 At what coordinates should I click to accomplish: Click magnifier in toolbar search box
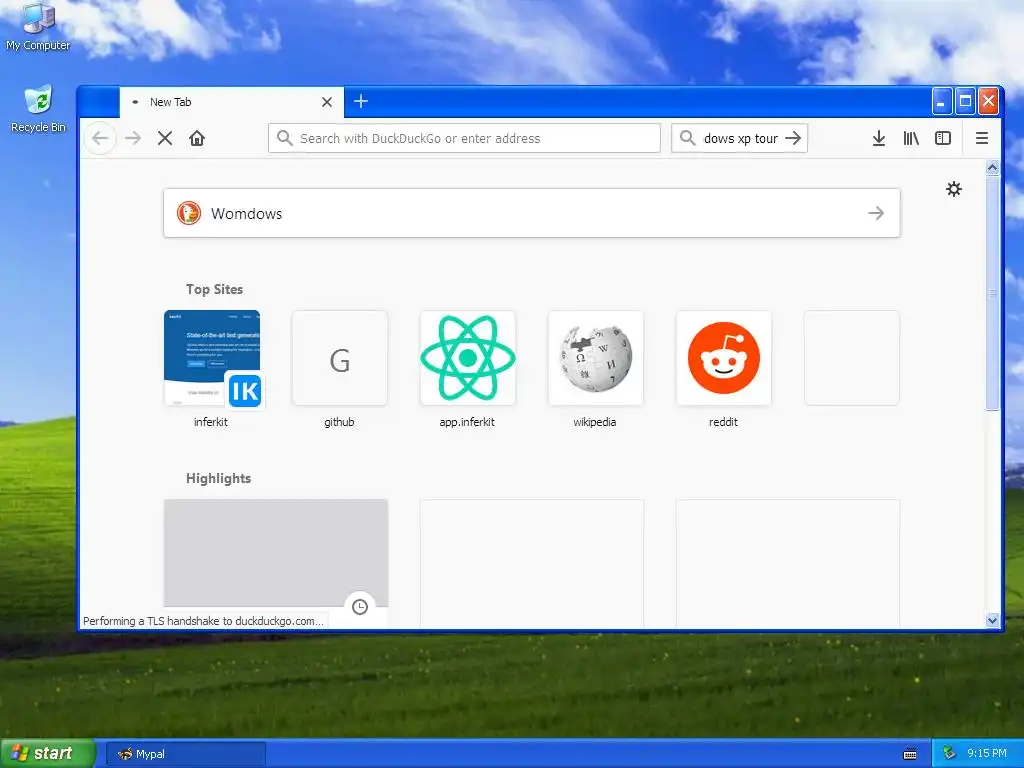point(687,138)
